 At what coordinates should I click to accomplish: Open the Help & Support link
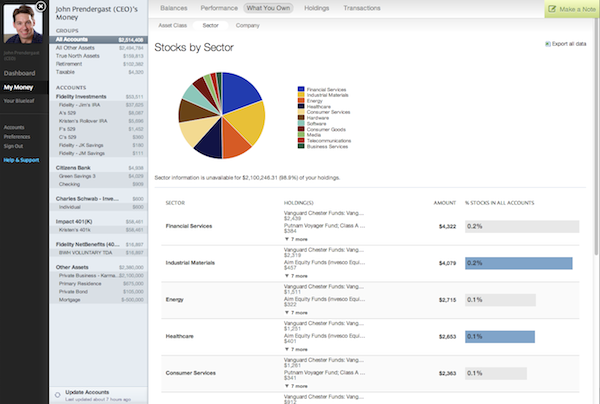(x=22, y=160)
